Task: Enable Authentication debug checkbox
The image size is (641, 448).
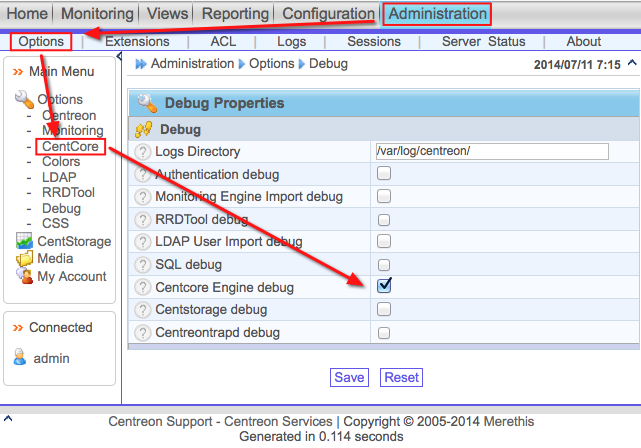Action: click(x=384, y=174)
